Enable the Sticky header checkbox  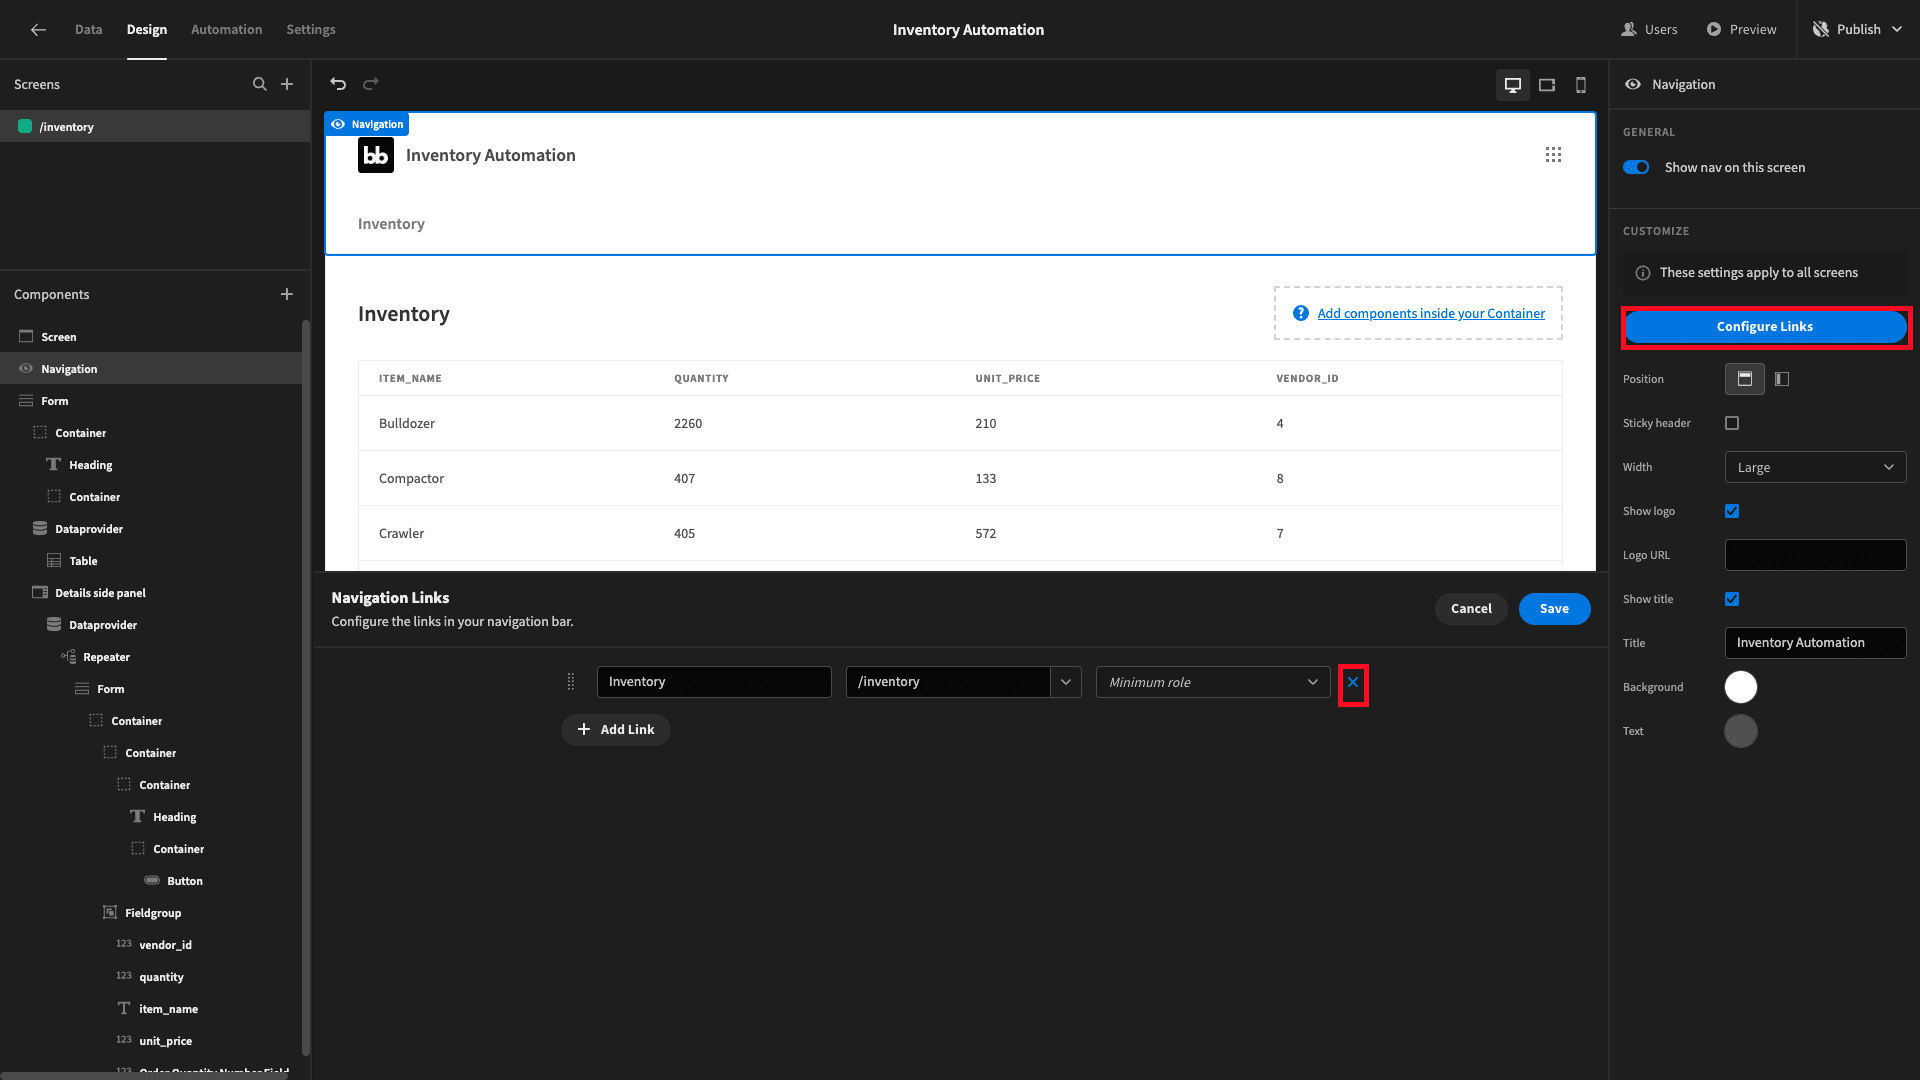(1732, 423)
